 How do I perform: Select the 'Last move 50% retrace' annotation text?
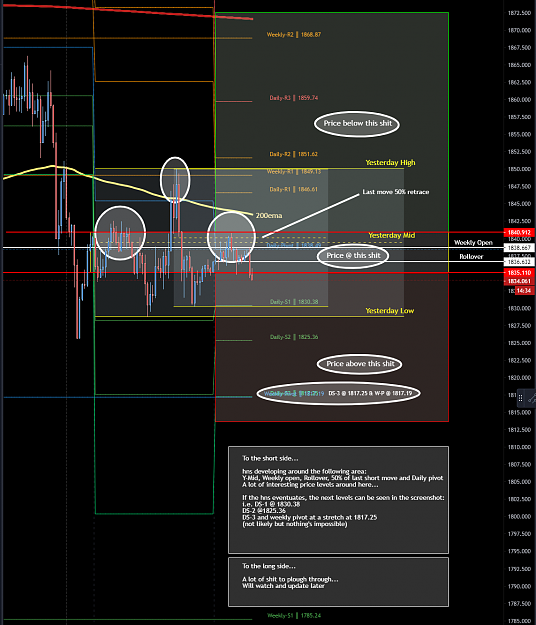click(x=396, y=192)
